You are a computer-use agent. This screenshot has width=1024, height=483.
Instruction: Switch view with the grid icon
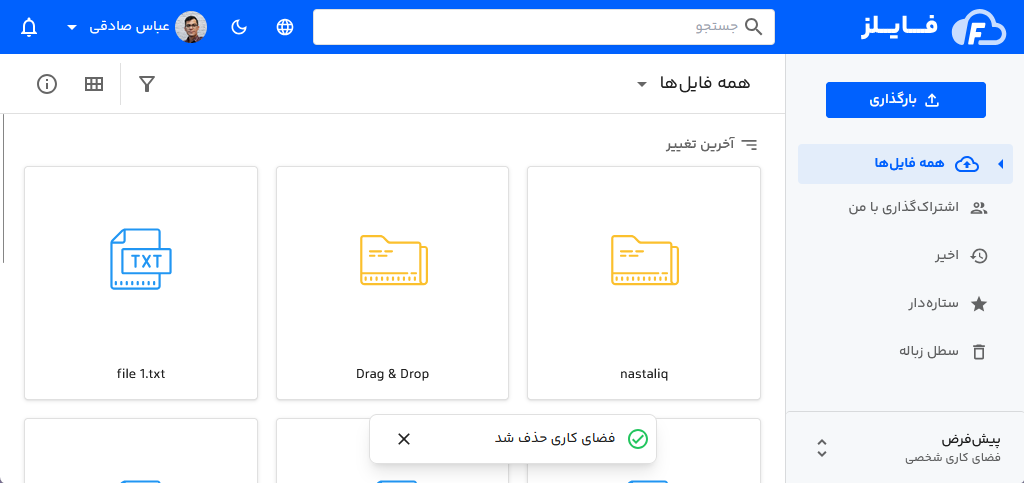pyautogui.click(x=94, y=84)
